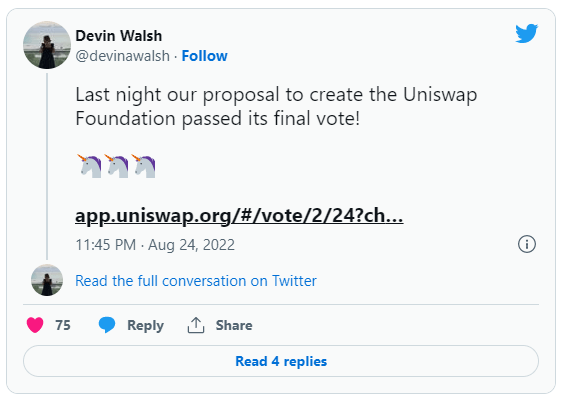Click the blue reply bubble icon
Image resolution: width=562 pixels, height=402 pixels.
(x=107, y=325)
